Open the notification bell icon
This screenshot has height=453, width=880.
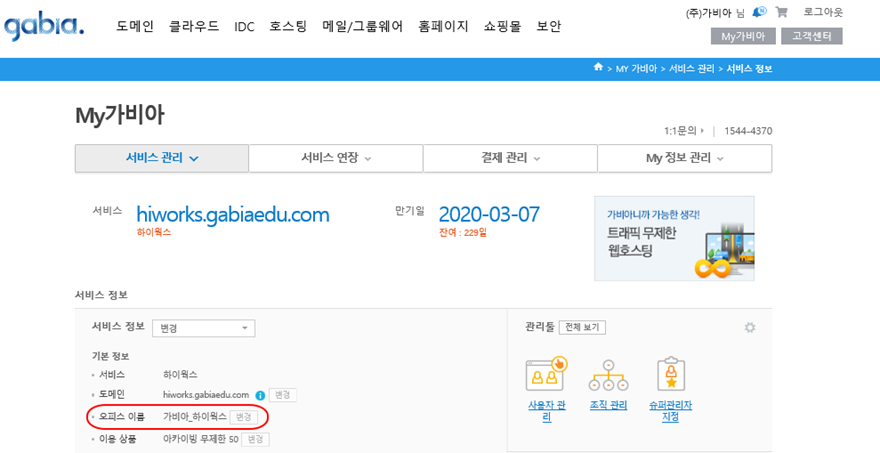click(x=759, y=12)
